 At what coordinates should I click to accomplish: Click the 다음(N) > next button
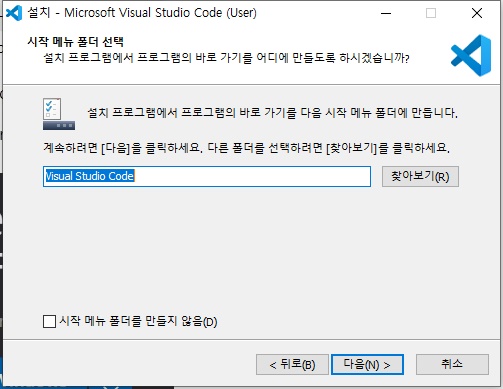[367, 364]
